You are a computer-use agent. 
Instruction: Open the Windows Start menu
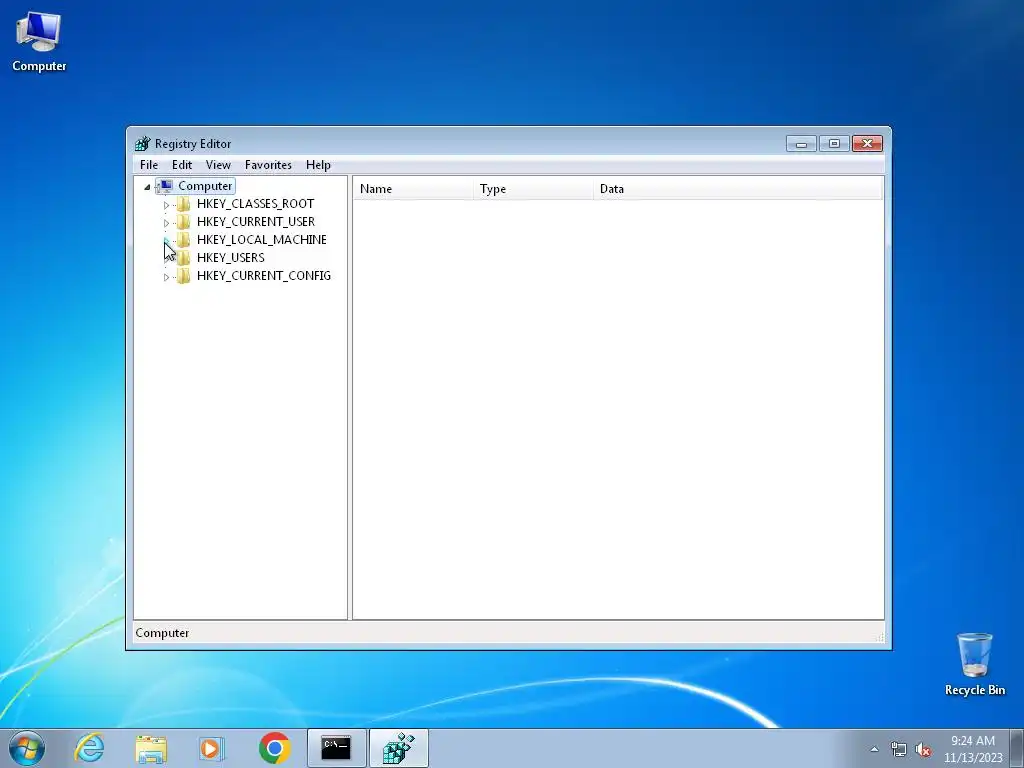27,748
